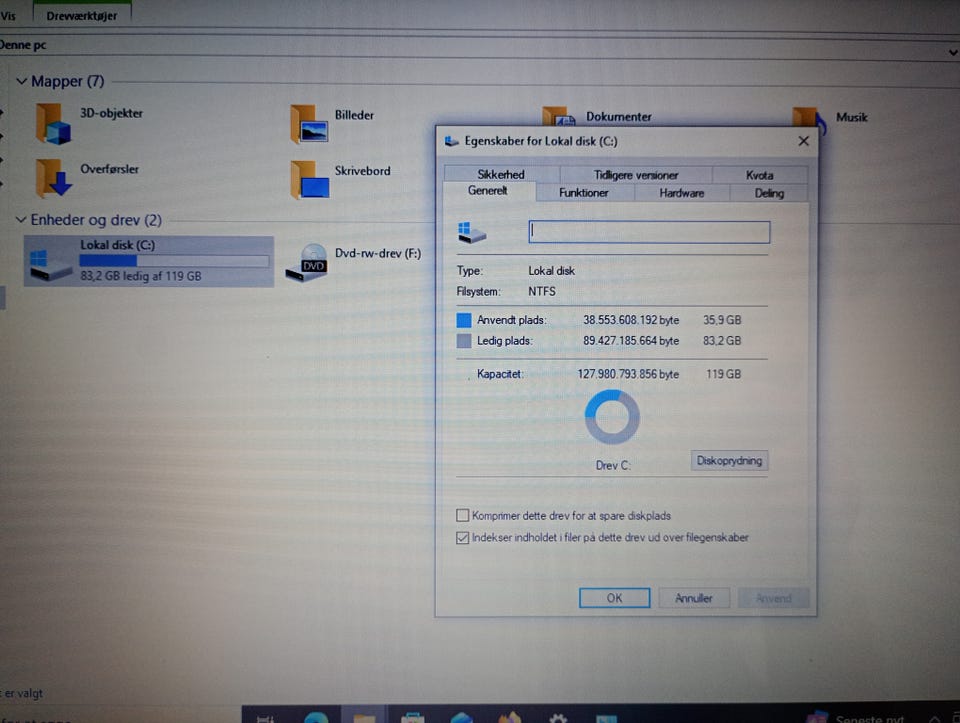Open Microsoft Edge from the taskbar
Viewport: 960px width, 723px height.
316,717
